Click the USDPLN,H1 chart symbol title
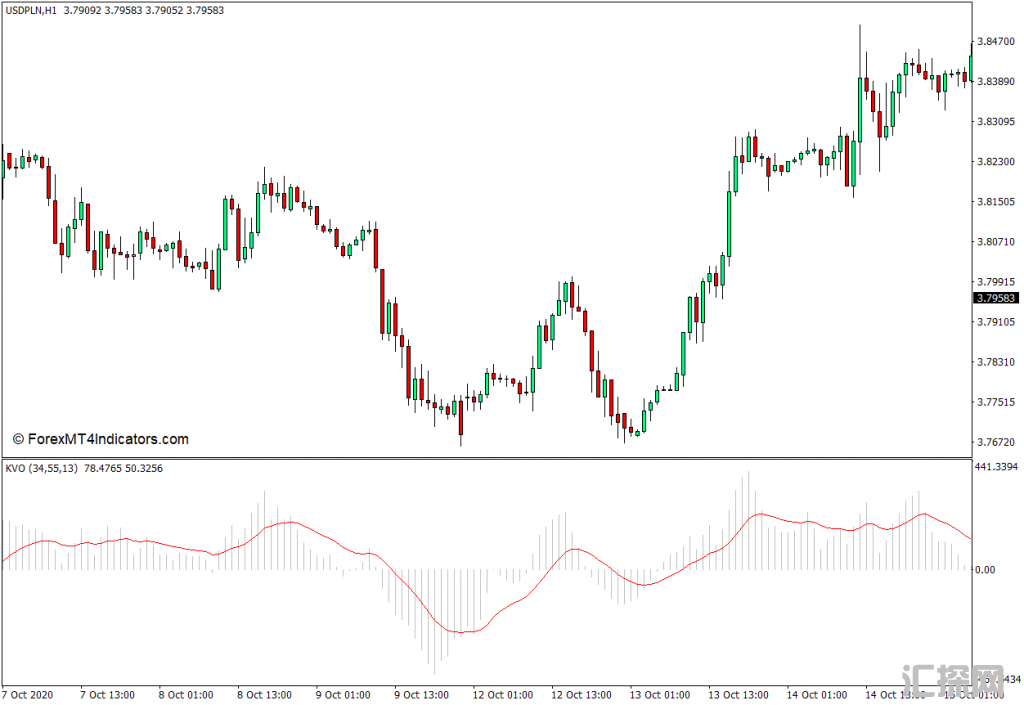 31,10
